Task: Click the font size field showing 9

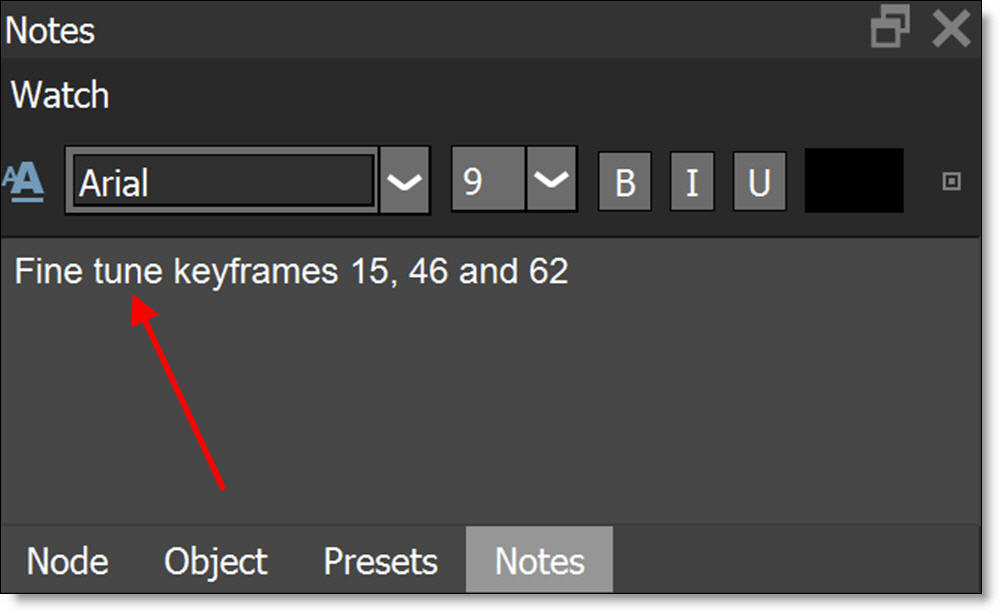Action: (x=488, y=179)
